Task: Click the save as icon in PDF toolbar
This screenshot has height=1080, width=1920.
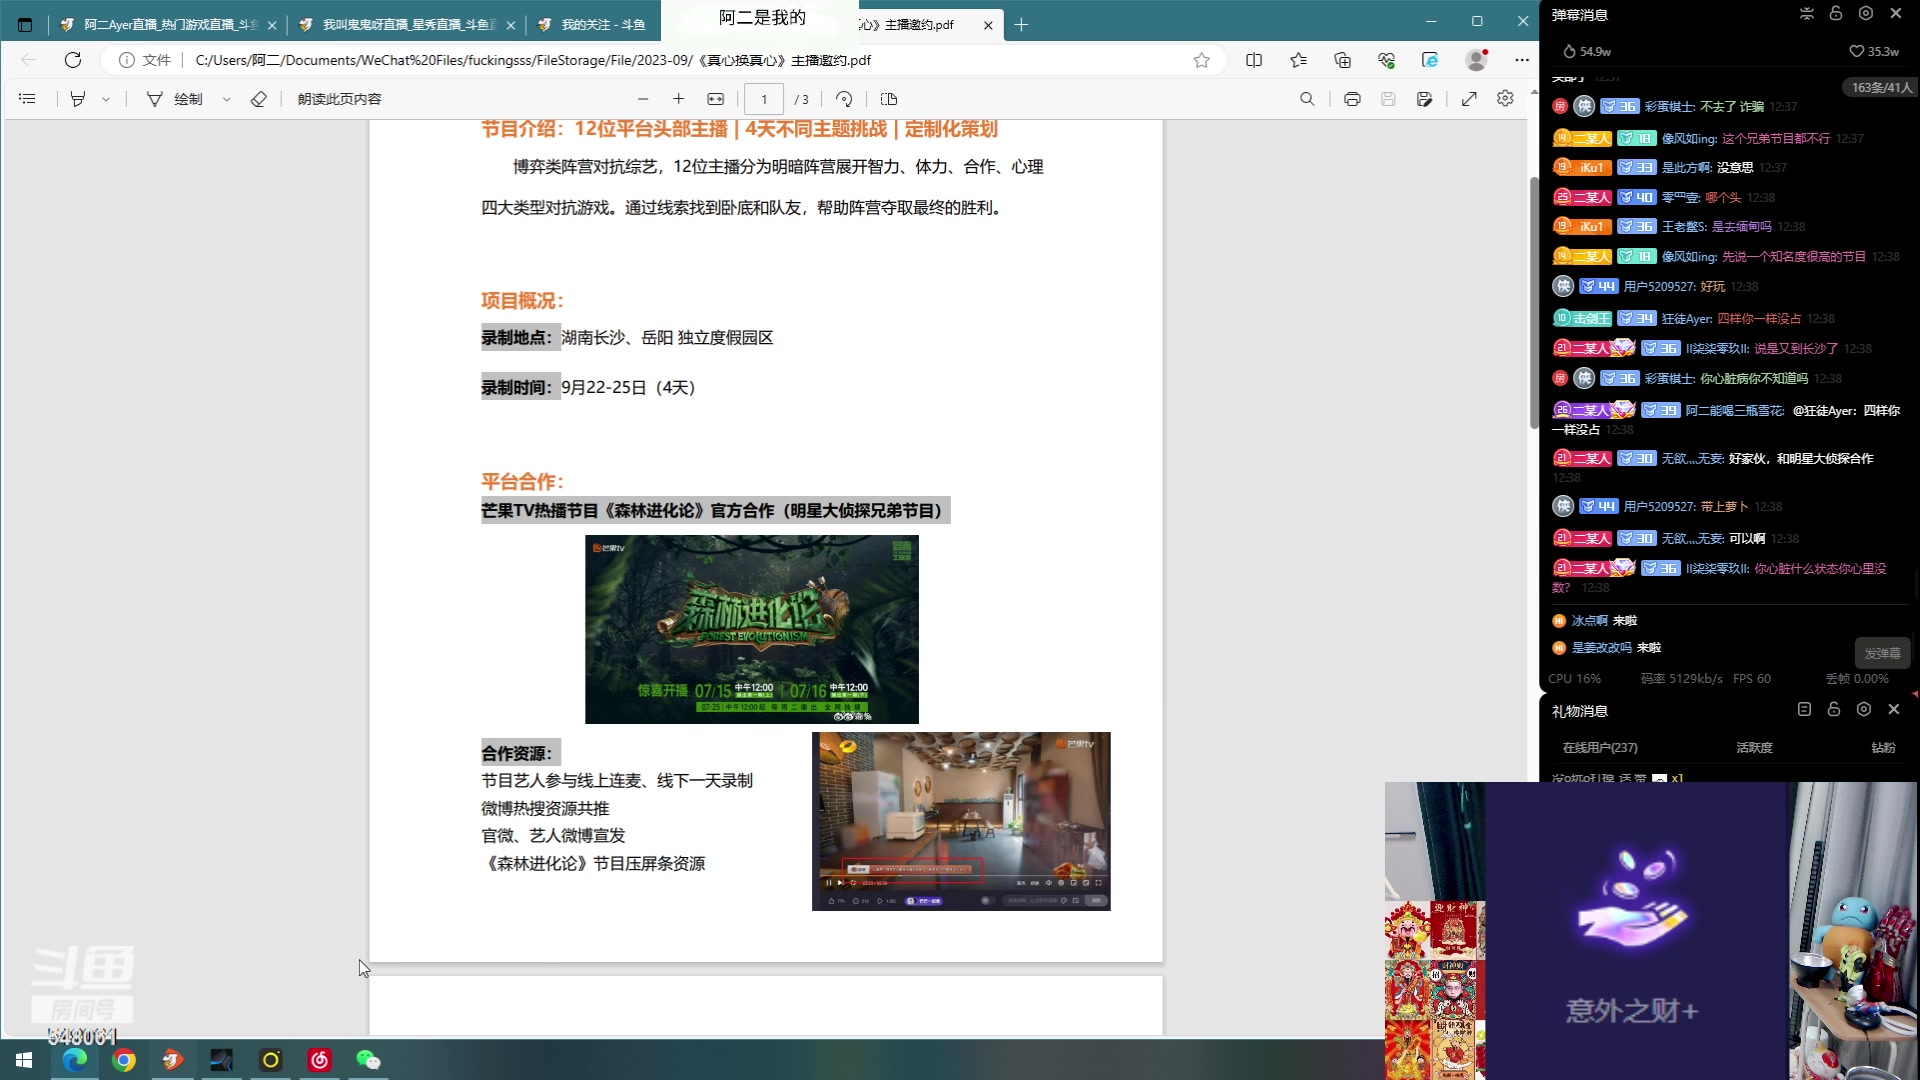Action: pyautogui.click(x=1424, y=99)
